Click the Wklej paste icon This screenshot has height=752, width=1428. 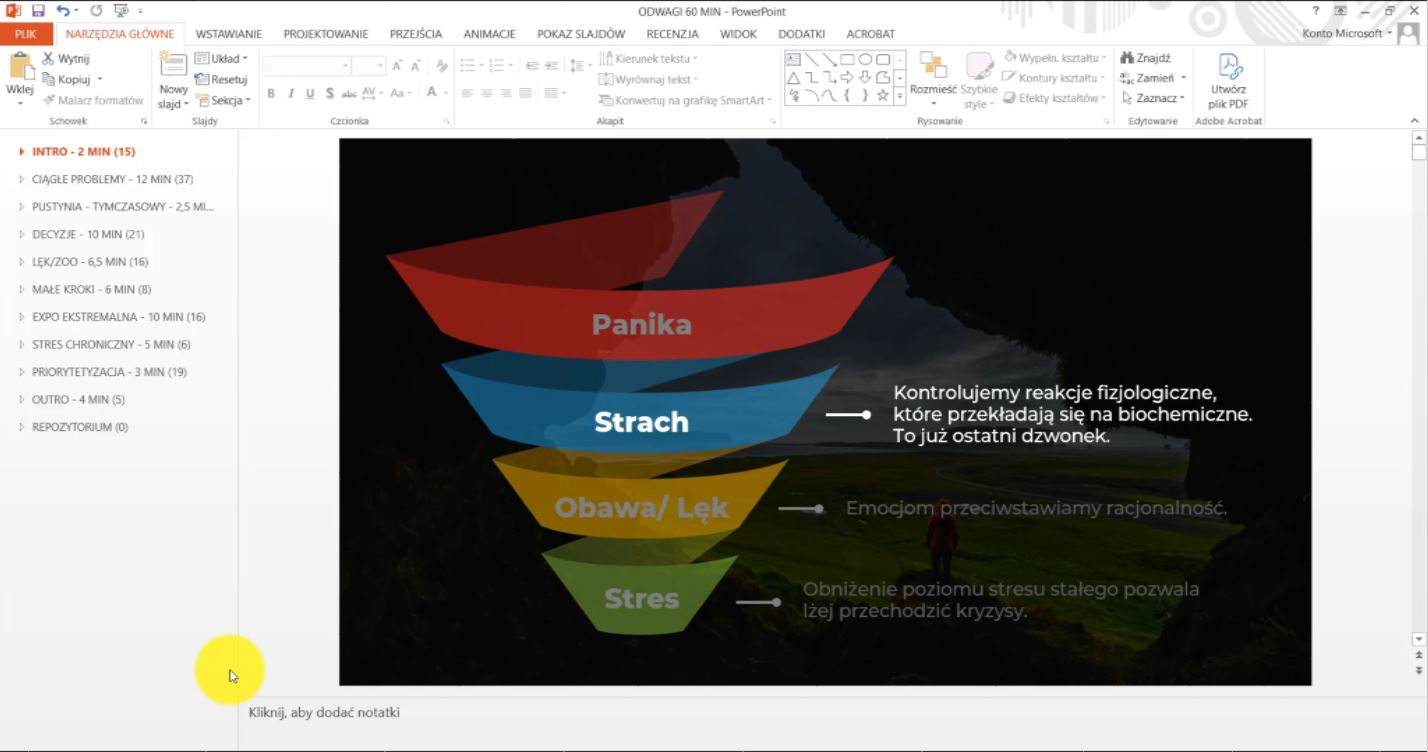coord(20,68)
